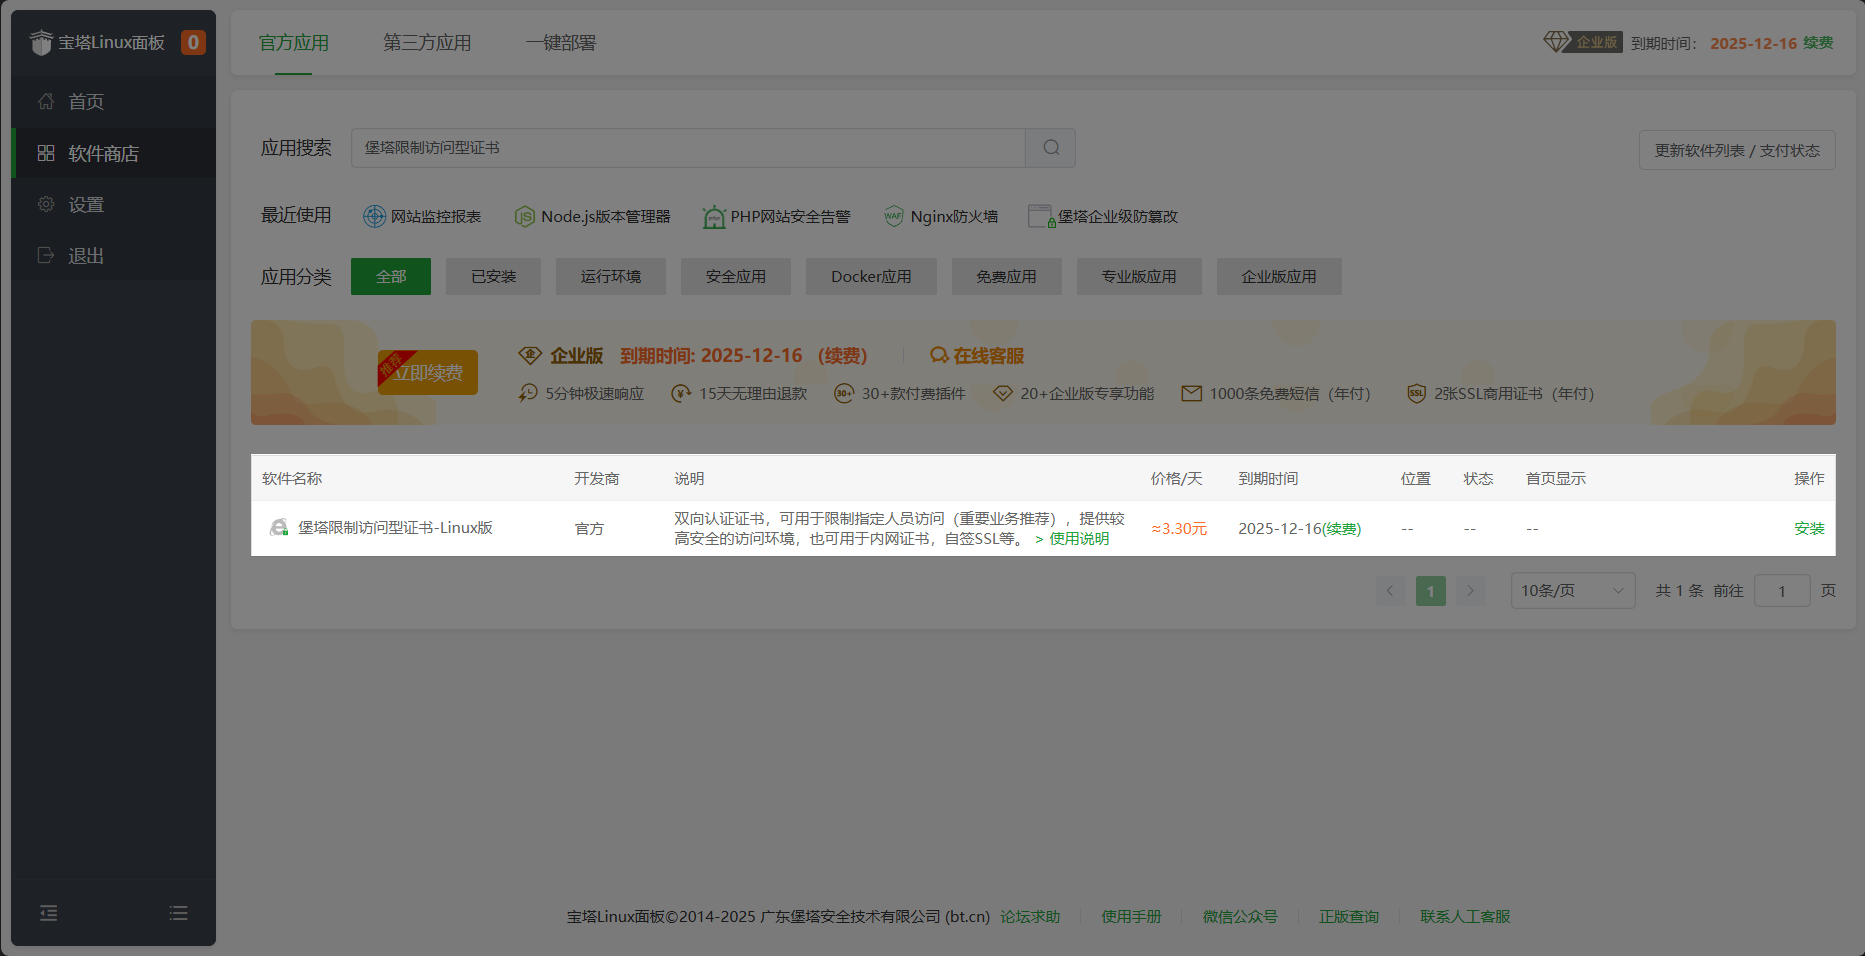Collapse the sidebar with bottom-left icon
The height and width of the screenshot is (956, 1865).
[x=48, y=913]
